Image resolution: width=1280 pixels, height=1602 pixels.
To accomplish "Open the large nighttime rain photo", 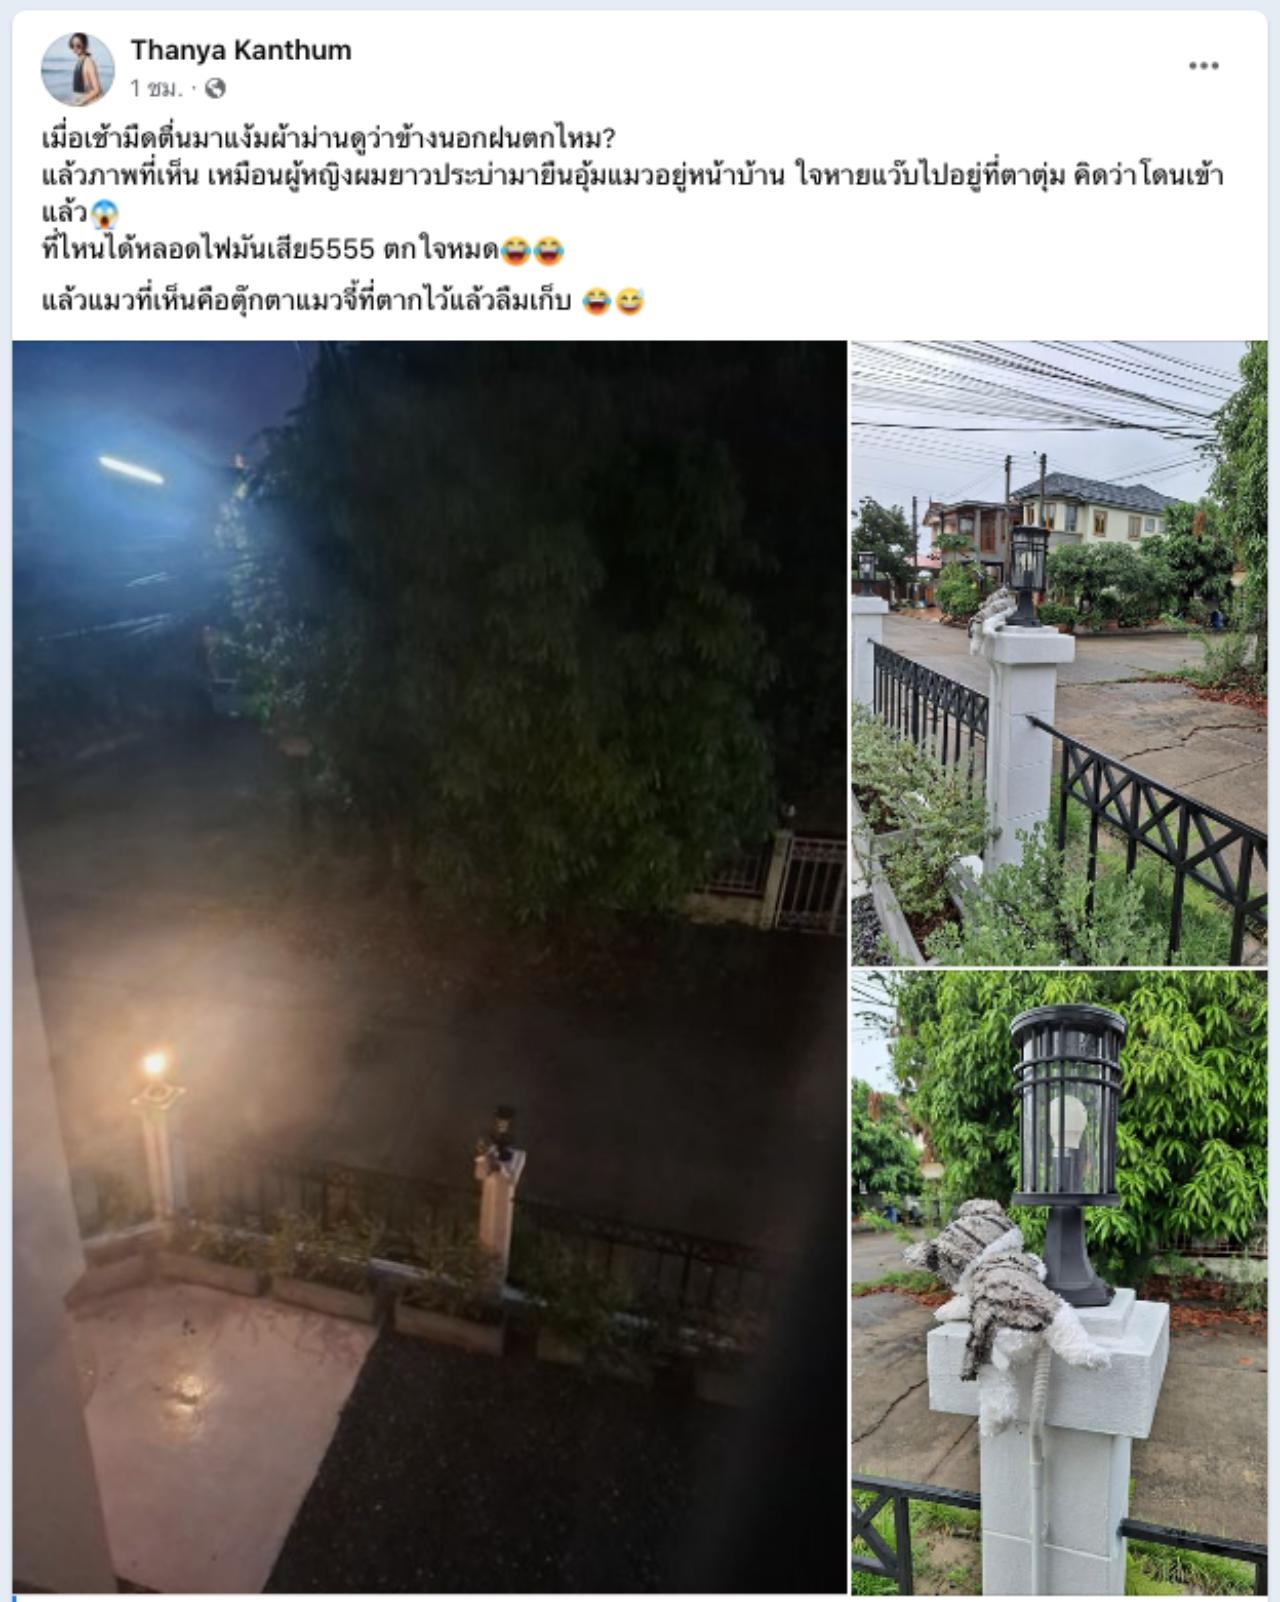I will (x=430, y=966).
